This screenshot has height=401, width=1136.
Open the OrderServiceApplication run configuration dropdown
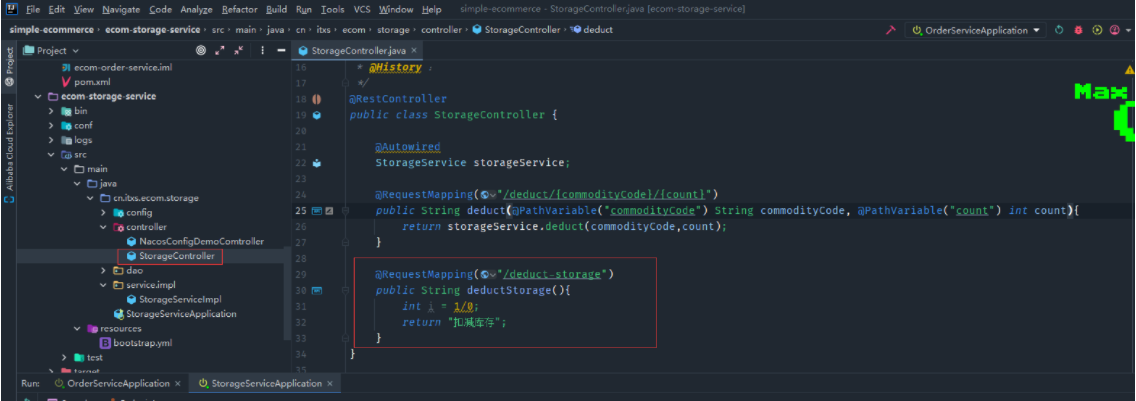(976, 30)
